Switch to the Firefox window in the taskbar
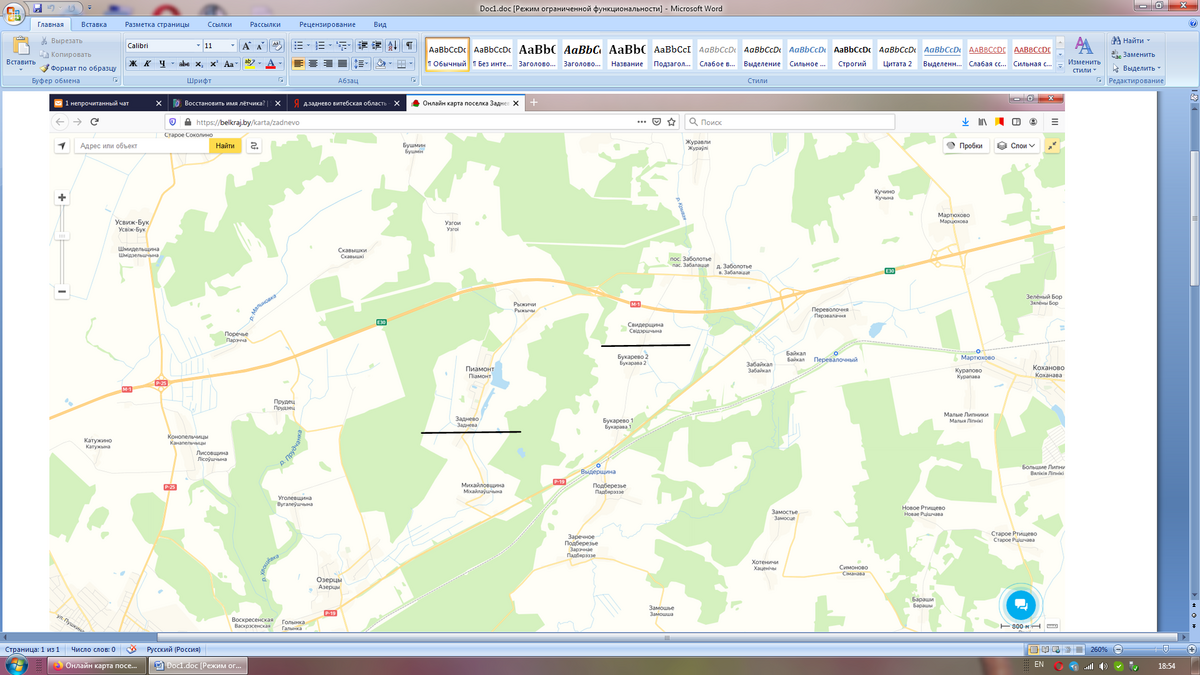 (x=95, y=666)
